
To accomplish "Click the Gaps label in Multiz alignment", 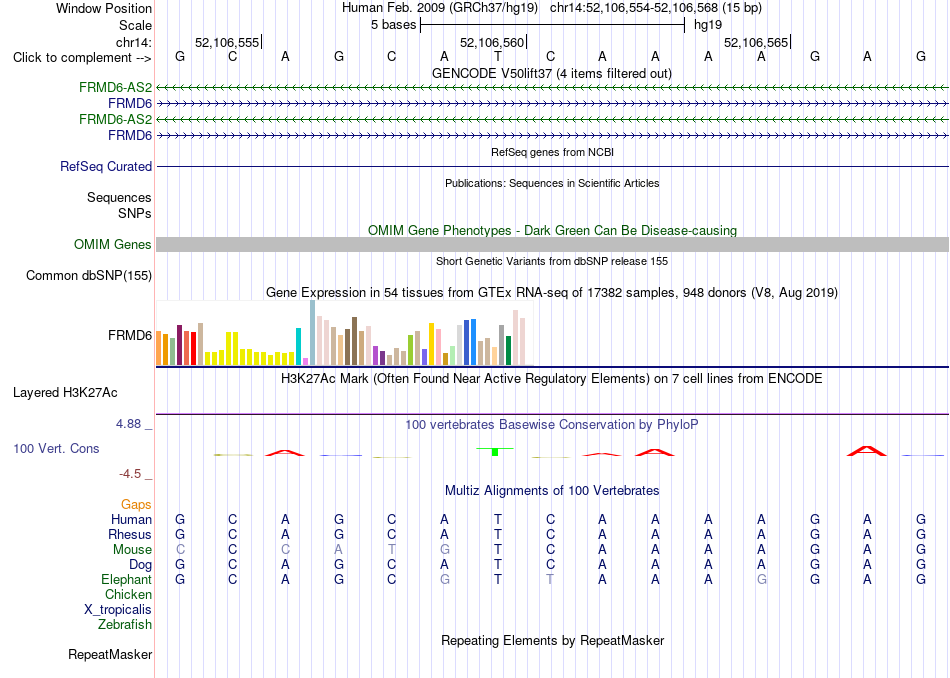I will click(x=136, y=504).
